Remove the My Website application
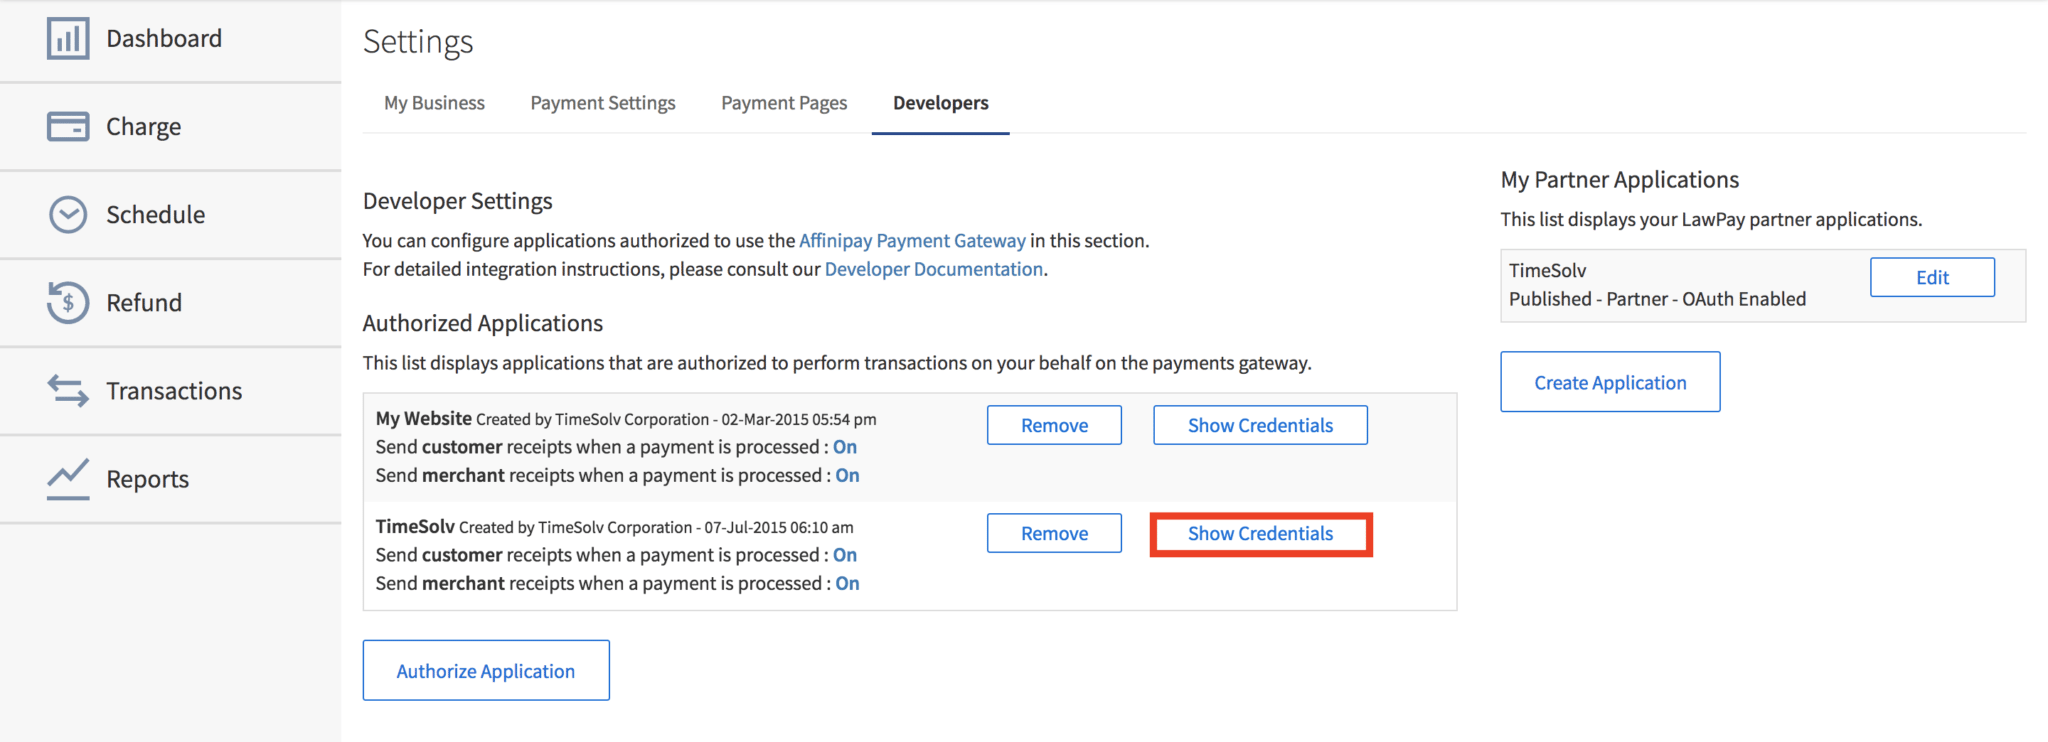The height and width of the screenshot is (742, 2048). [x=1054, y=426]
